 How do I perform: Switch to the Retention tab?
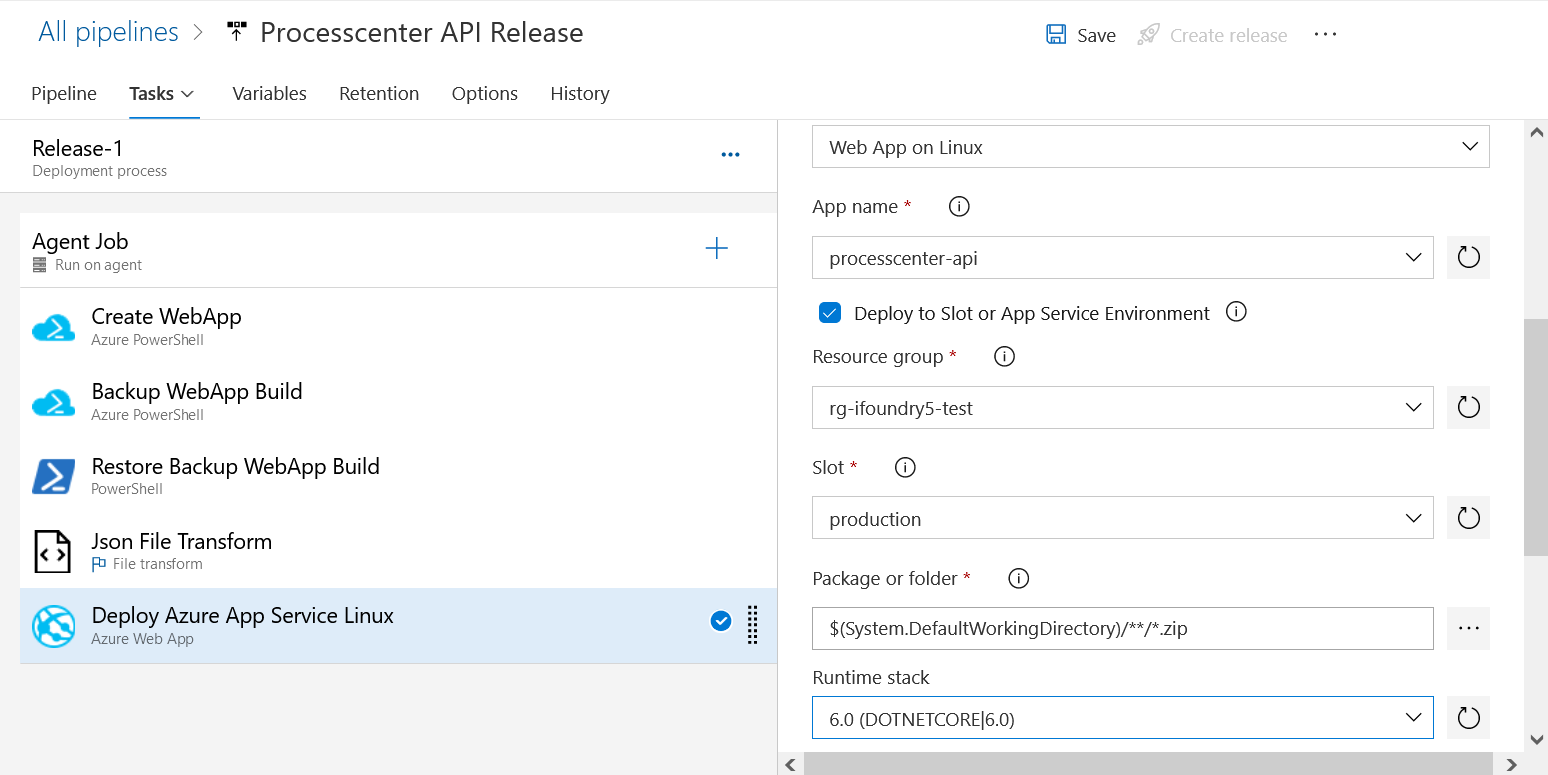click(379, 93)
